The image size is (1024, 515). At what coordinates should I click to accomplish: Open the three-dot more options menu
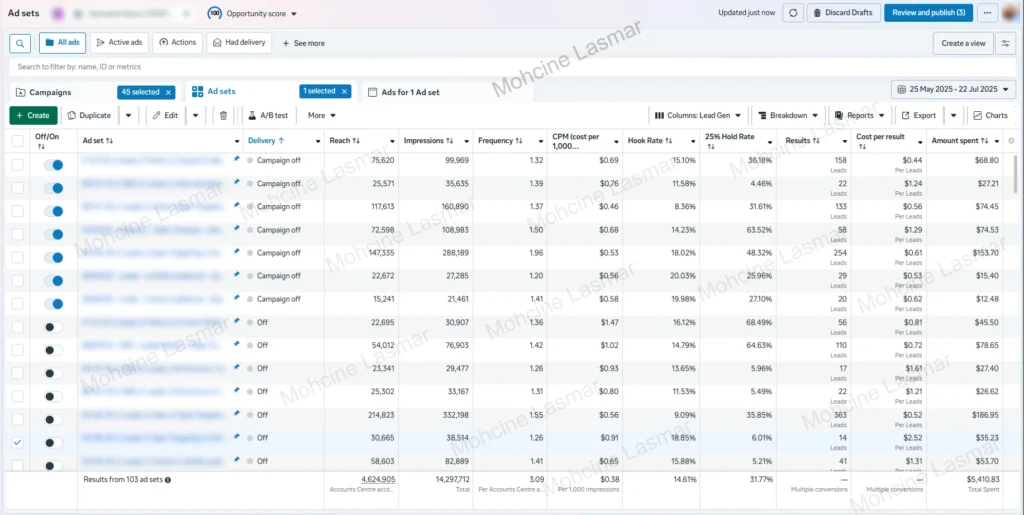click(989, 13)
